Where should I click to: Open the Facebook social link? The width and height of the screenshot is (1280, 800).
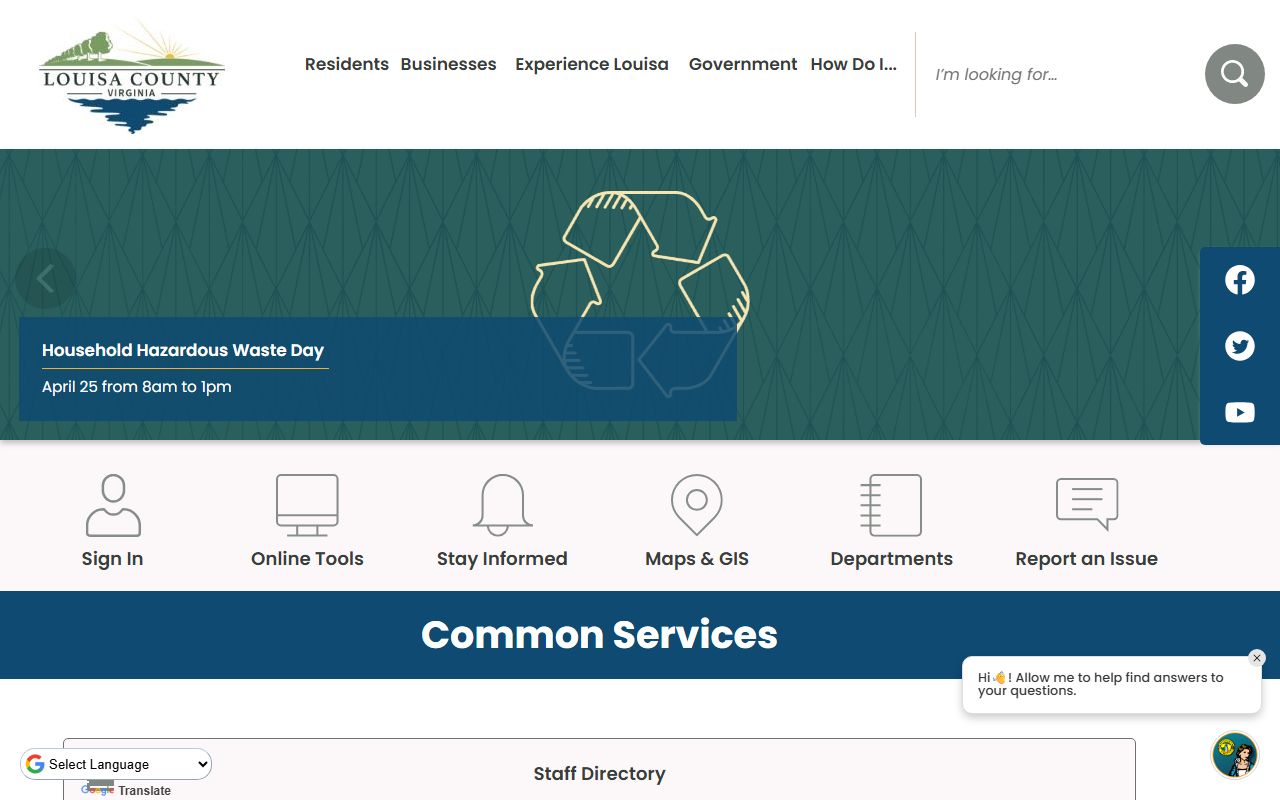[1239, 280]
